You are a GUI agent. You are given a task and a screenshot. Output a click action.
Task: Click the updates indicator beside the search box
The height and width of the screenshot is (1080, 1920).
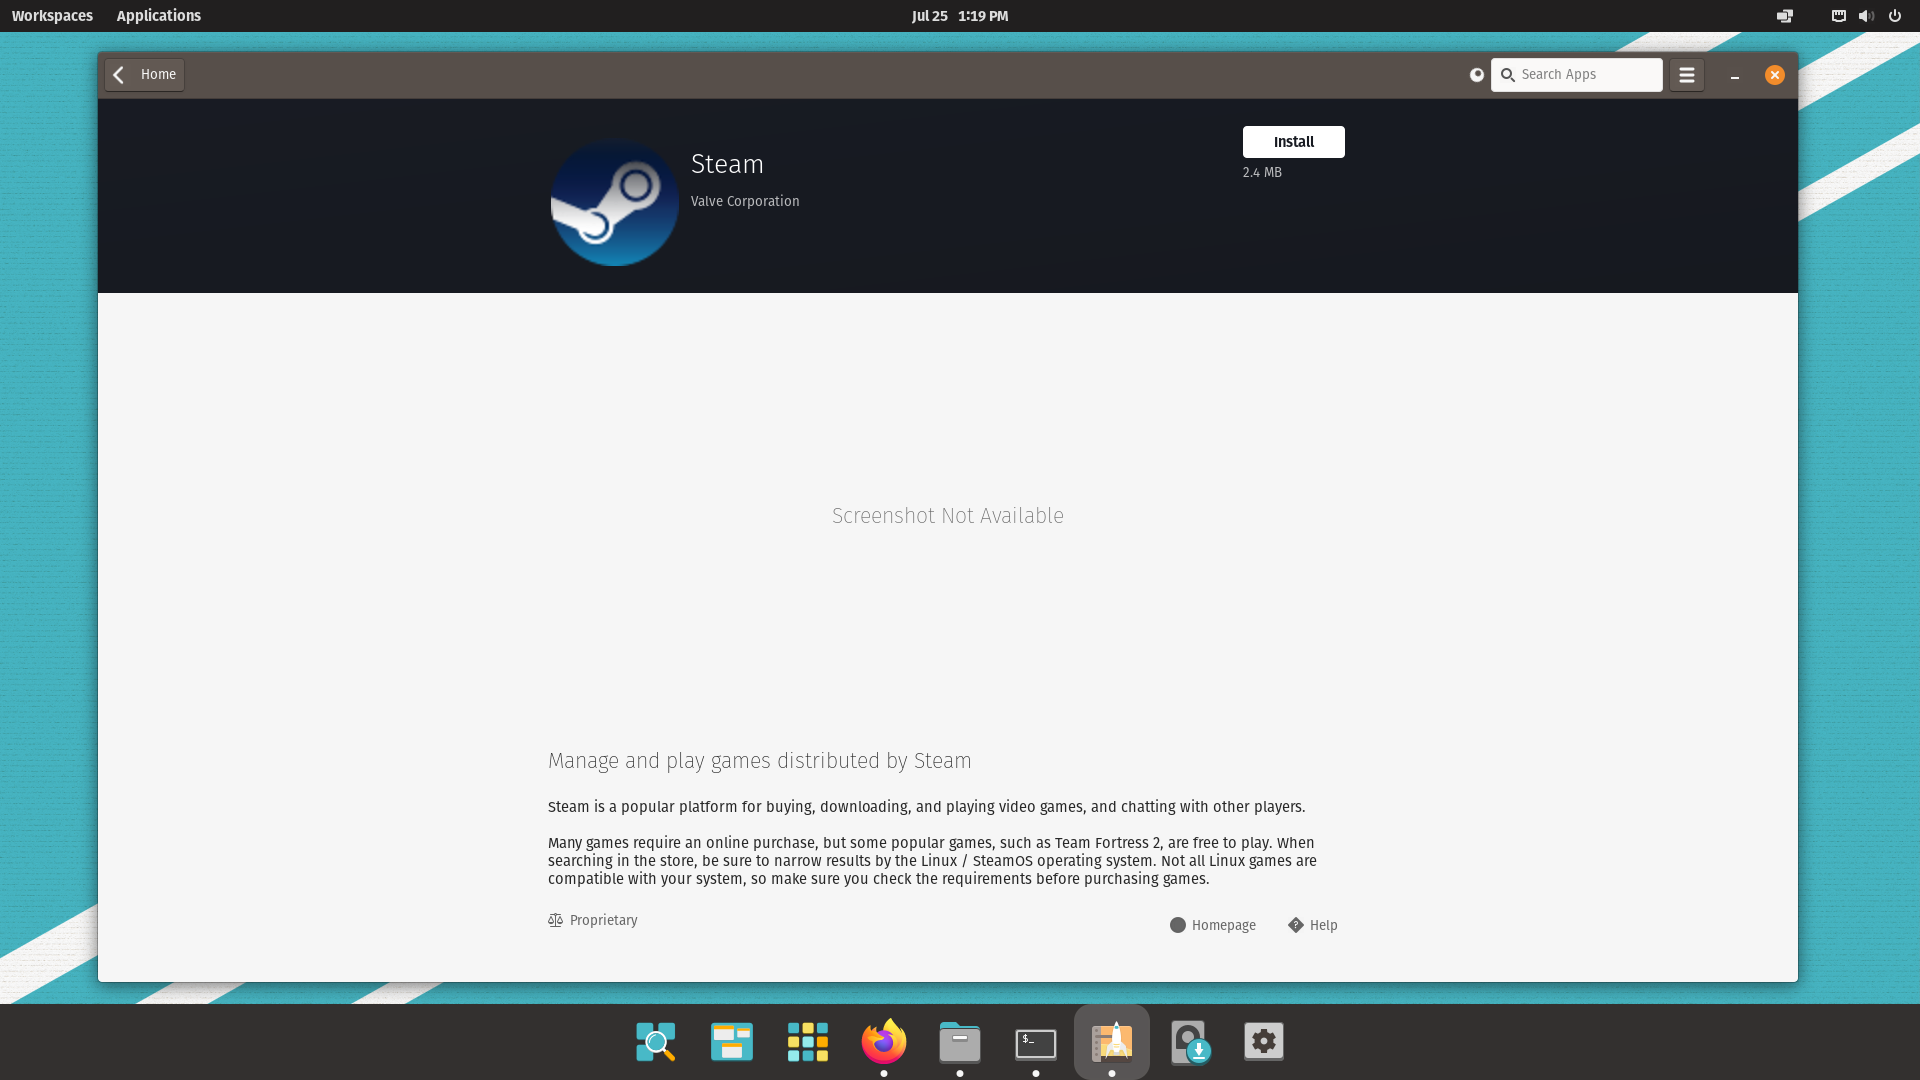[1476, 75]
